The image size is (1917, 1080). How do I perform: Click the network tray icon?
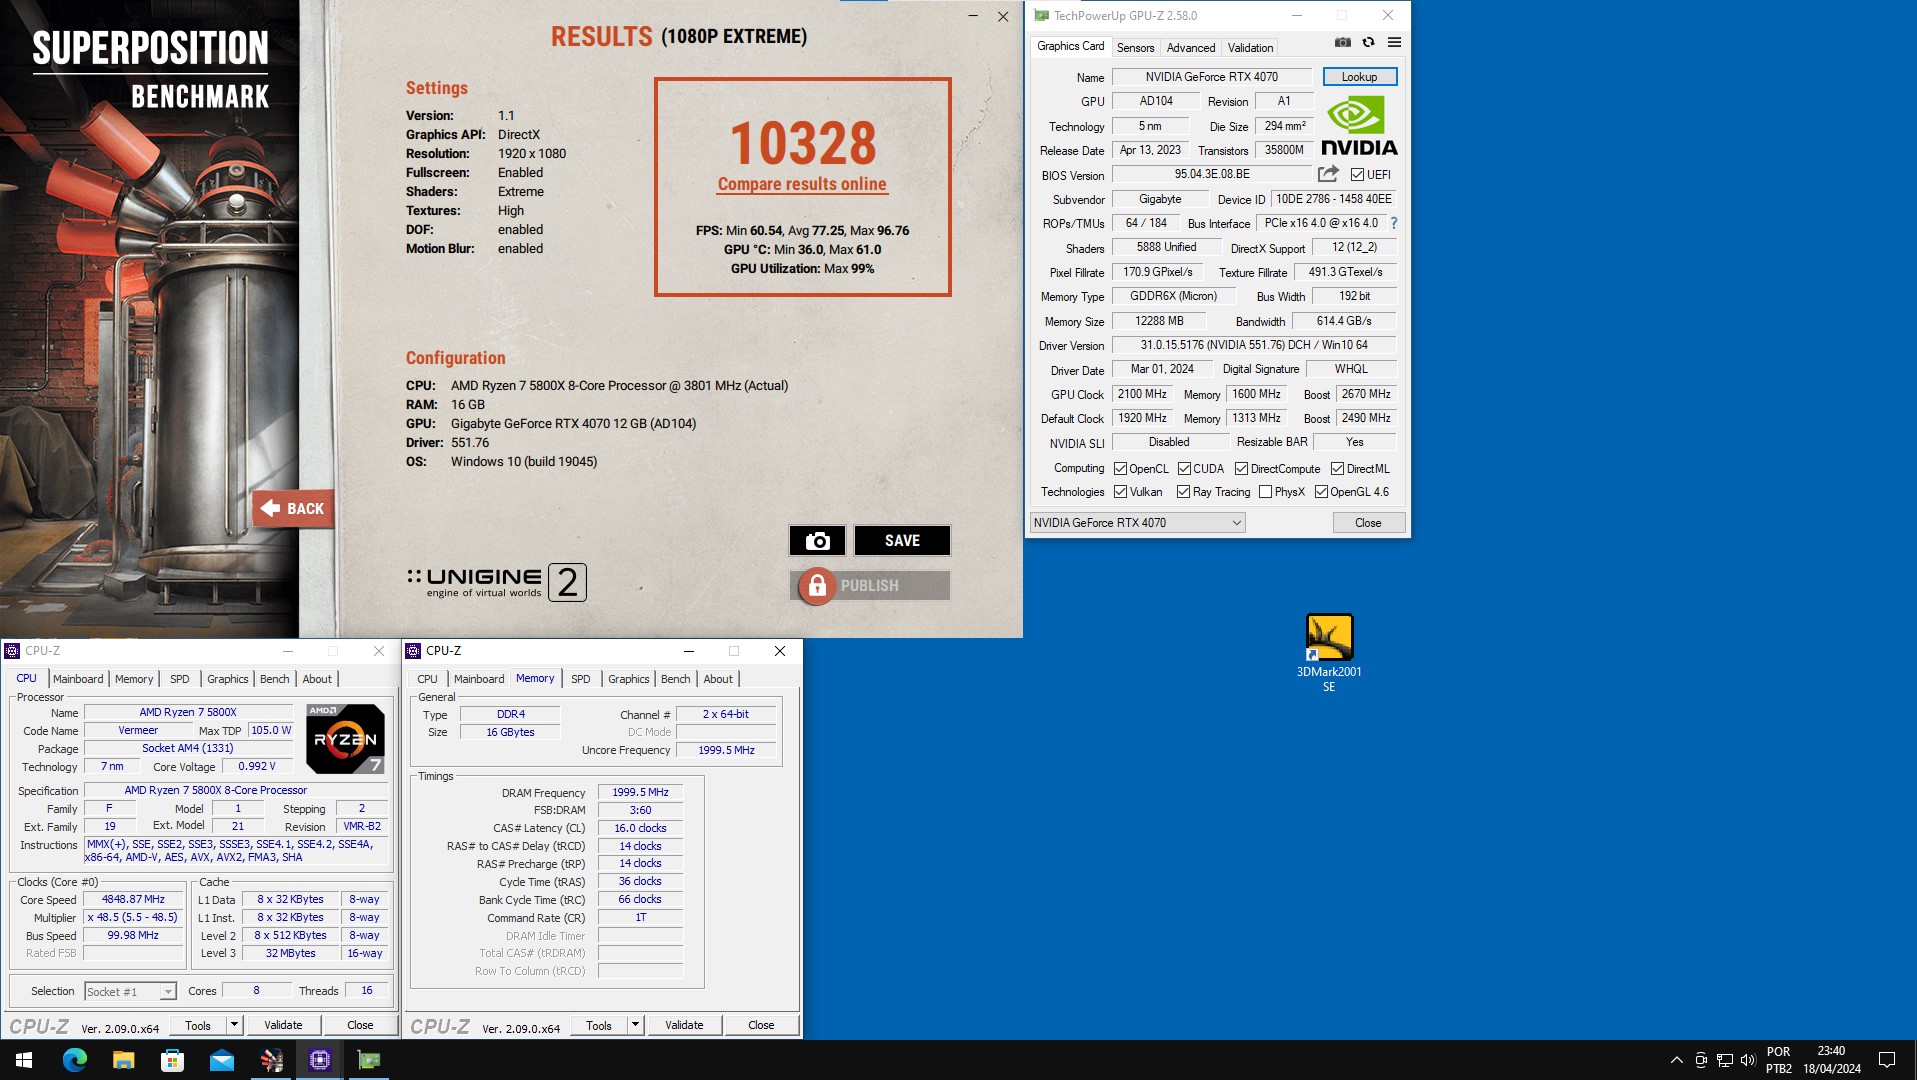pyautogui.click(x=1725, y=1060)
